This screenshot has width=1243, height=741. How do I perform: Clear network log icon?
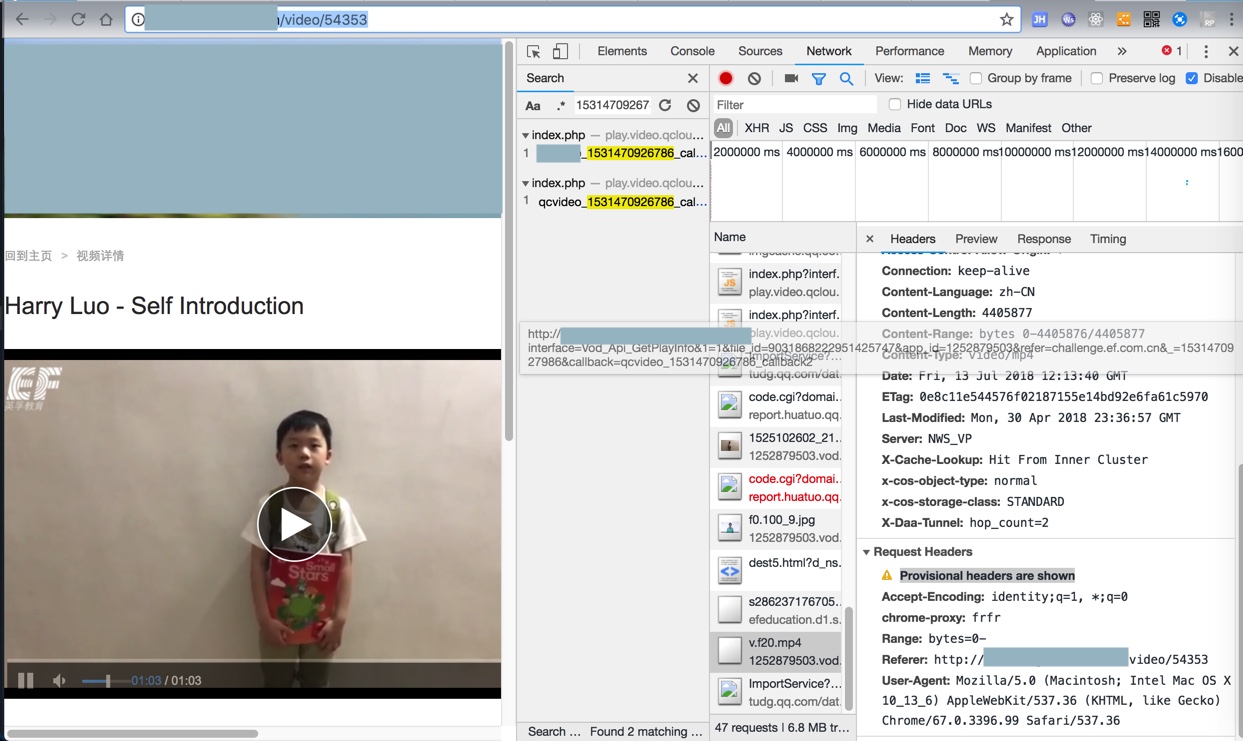(754, 78)
